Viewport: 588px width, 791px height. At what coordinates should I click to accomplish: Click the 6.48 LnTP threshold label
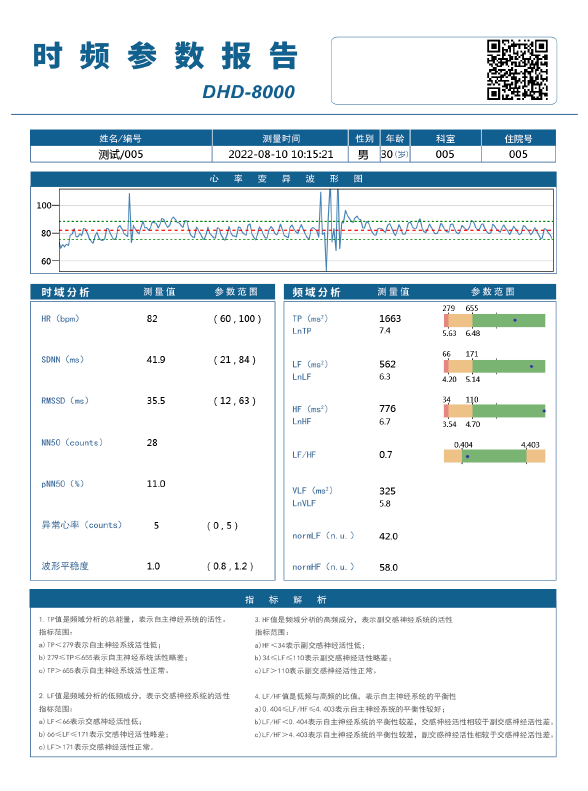pyautogui.click(x=473, y=333)
